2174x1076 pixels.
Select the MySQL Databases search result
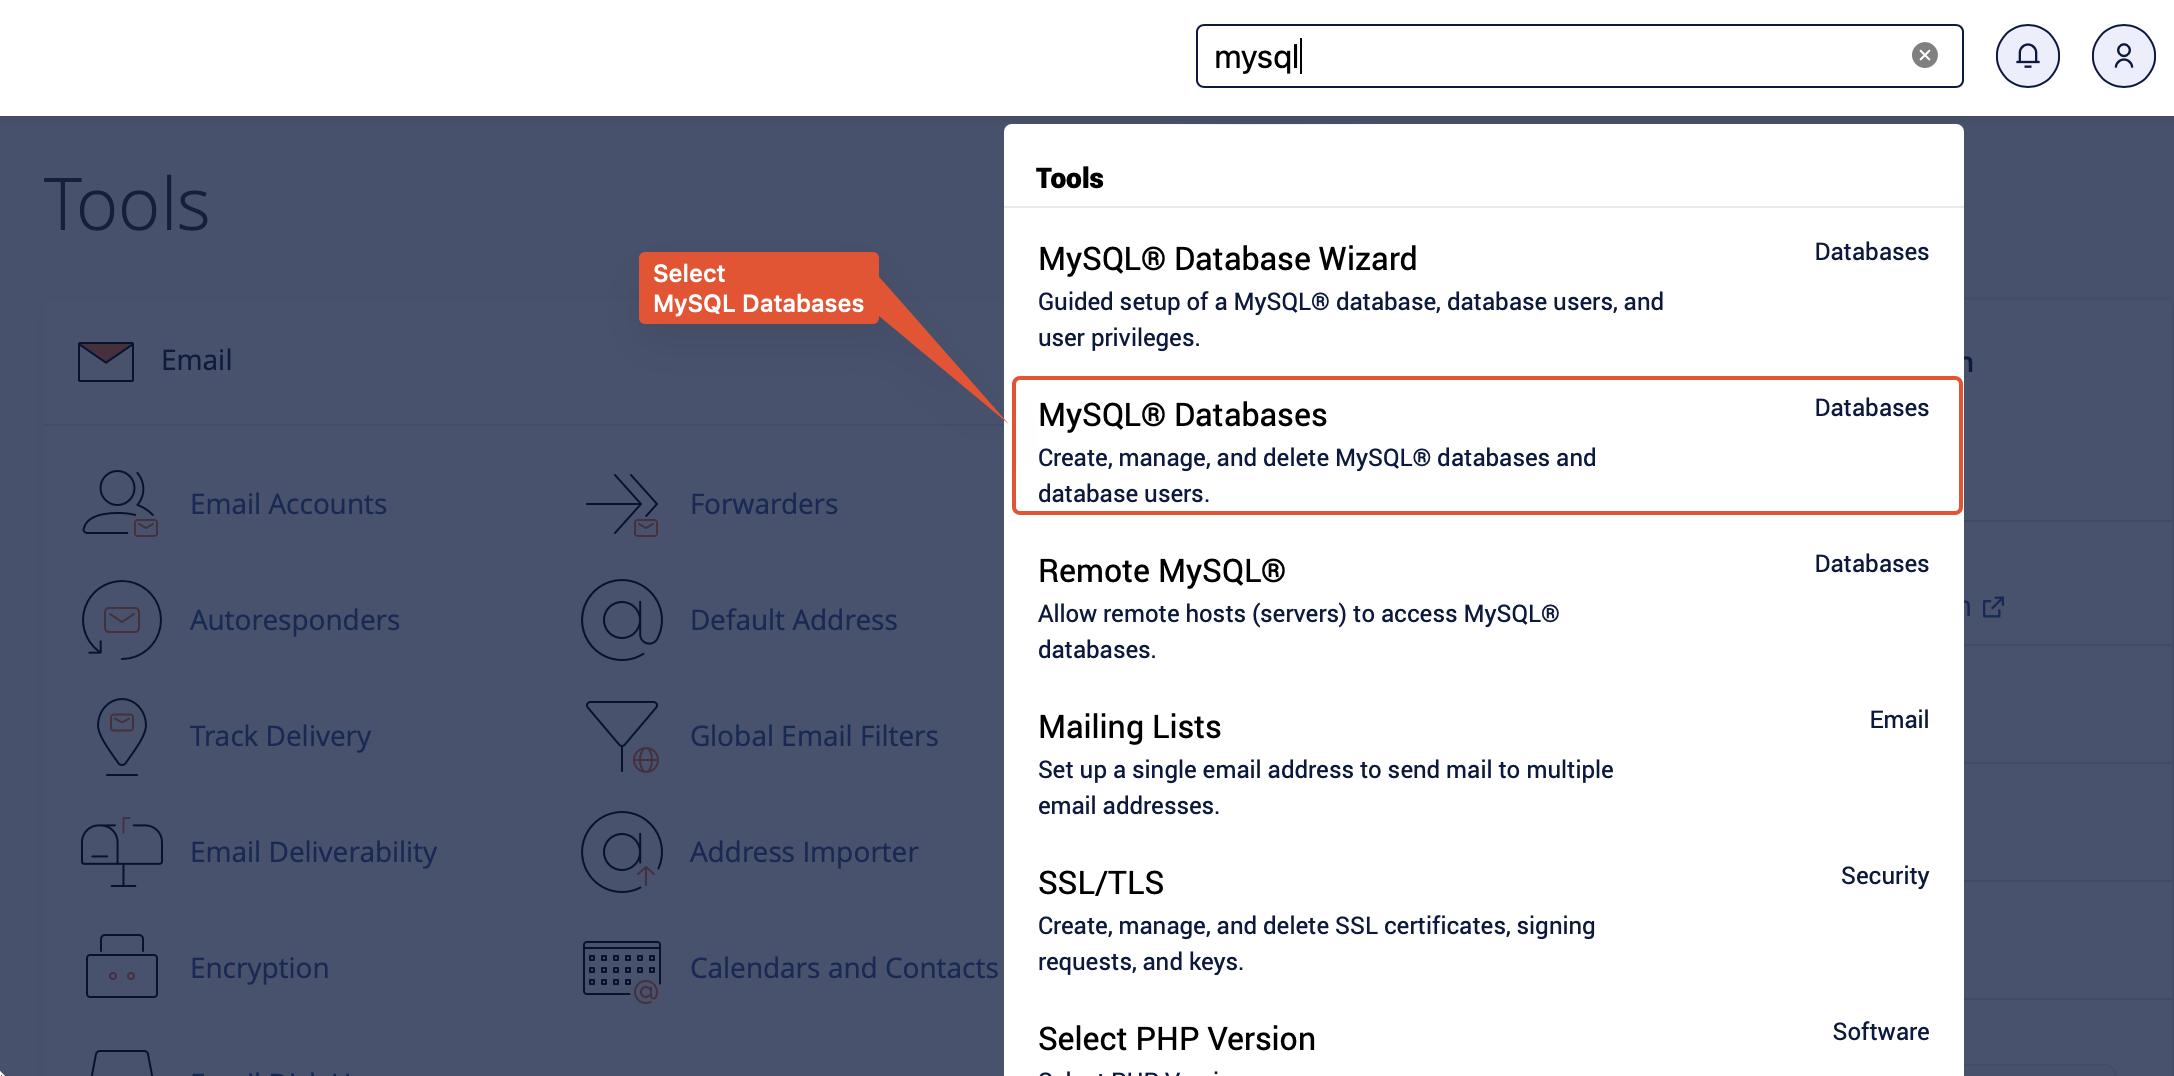[1182, 415]
